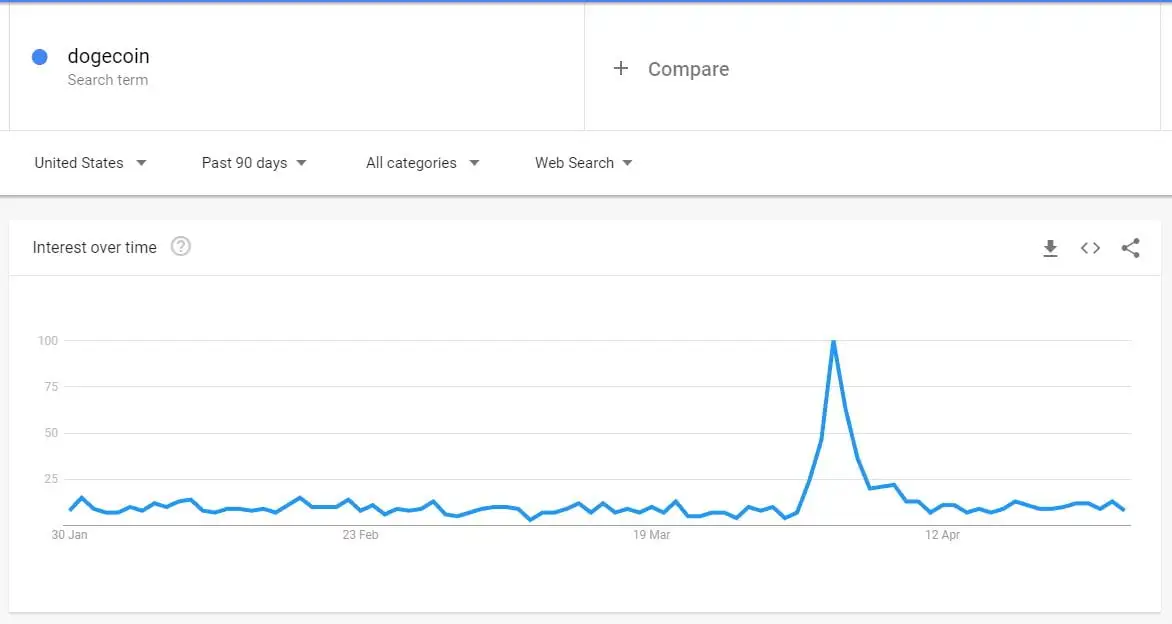Expand the Past 90 days time filter

pos(254,163)
